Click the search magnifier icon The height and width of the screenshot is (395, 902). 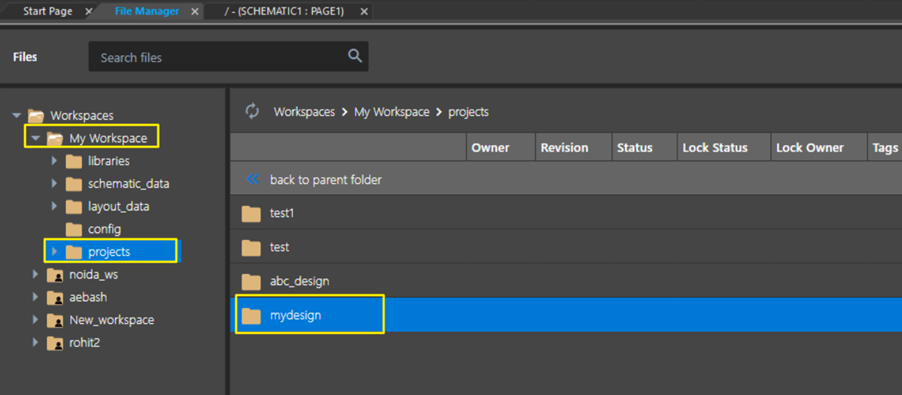(355, 56)
